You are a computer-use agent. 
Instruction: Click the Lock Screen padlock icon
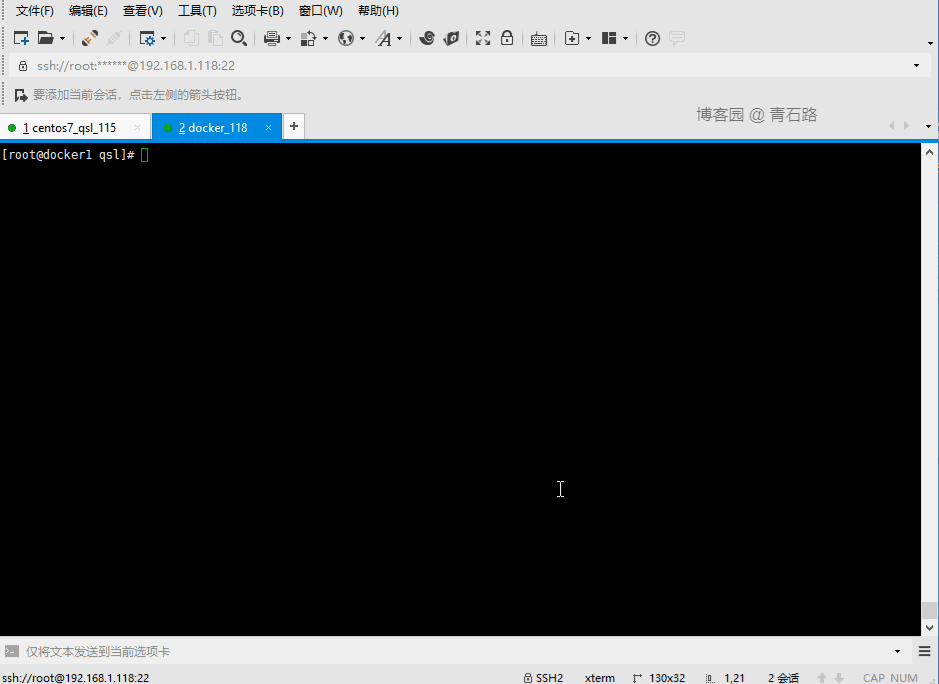point(507,38)
